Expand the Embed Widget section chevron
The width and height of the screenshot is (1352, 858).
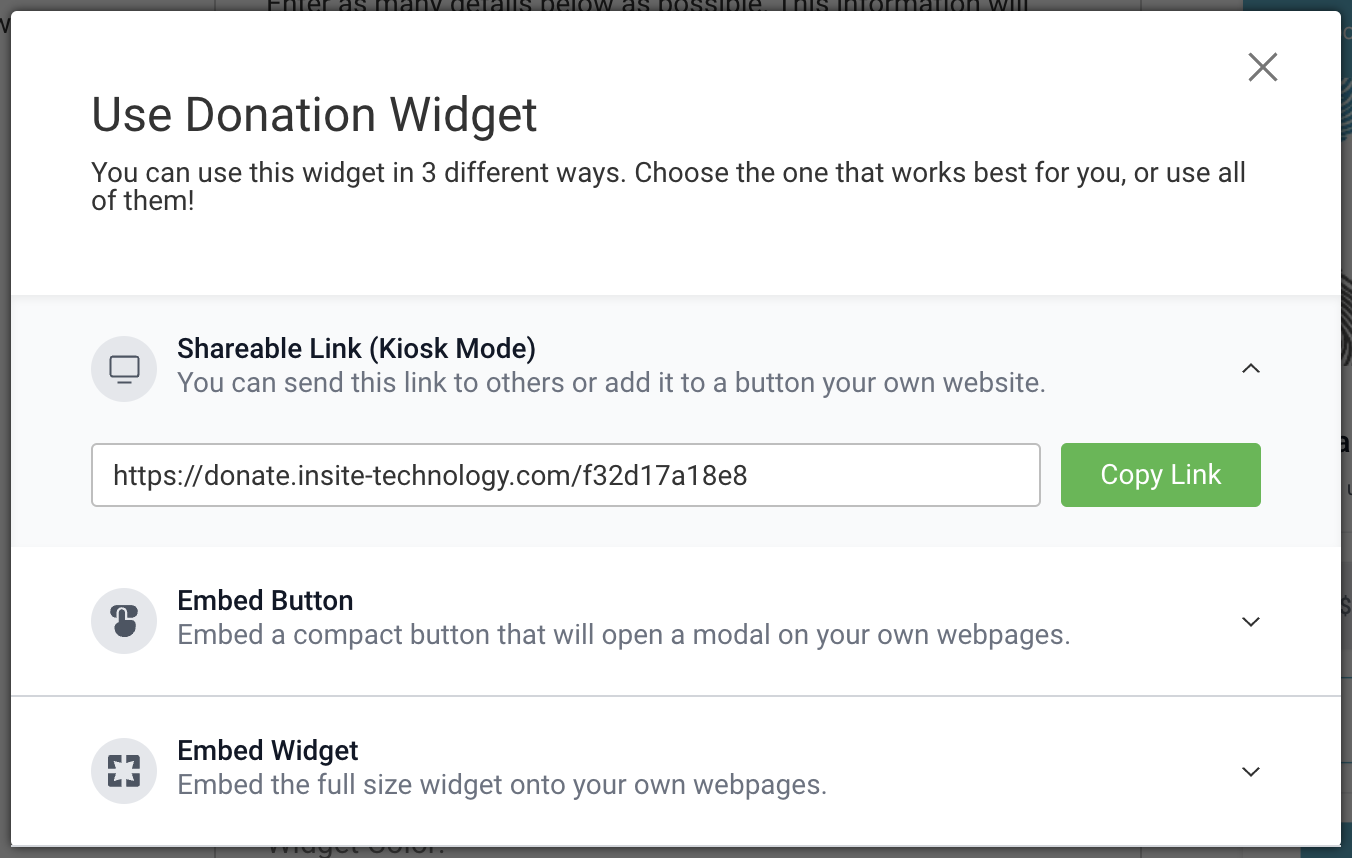pyautogui.click(x=1250, y=772)
